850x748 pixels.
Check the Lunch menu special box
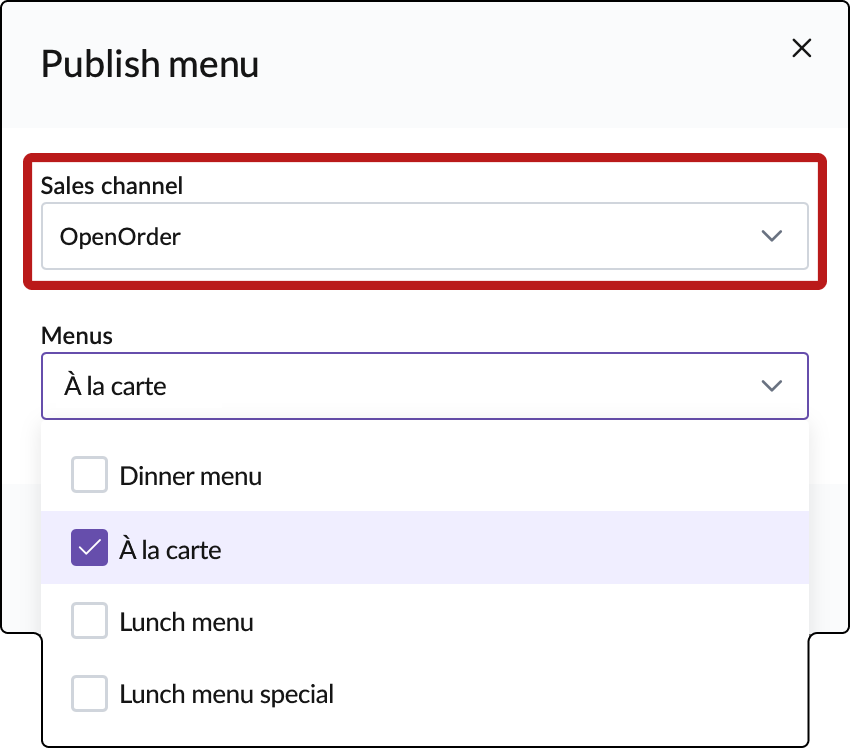[x=89, y=693]
